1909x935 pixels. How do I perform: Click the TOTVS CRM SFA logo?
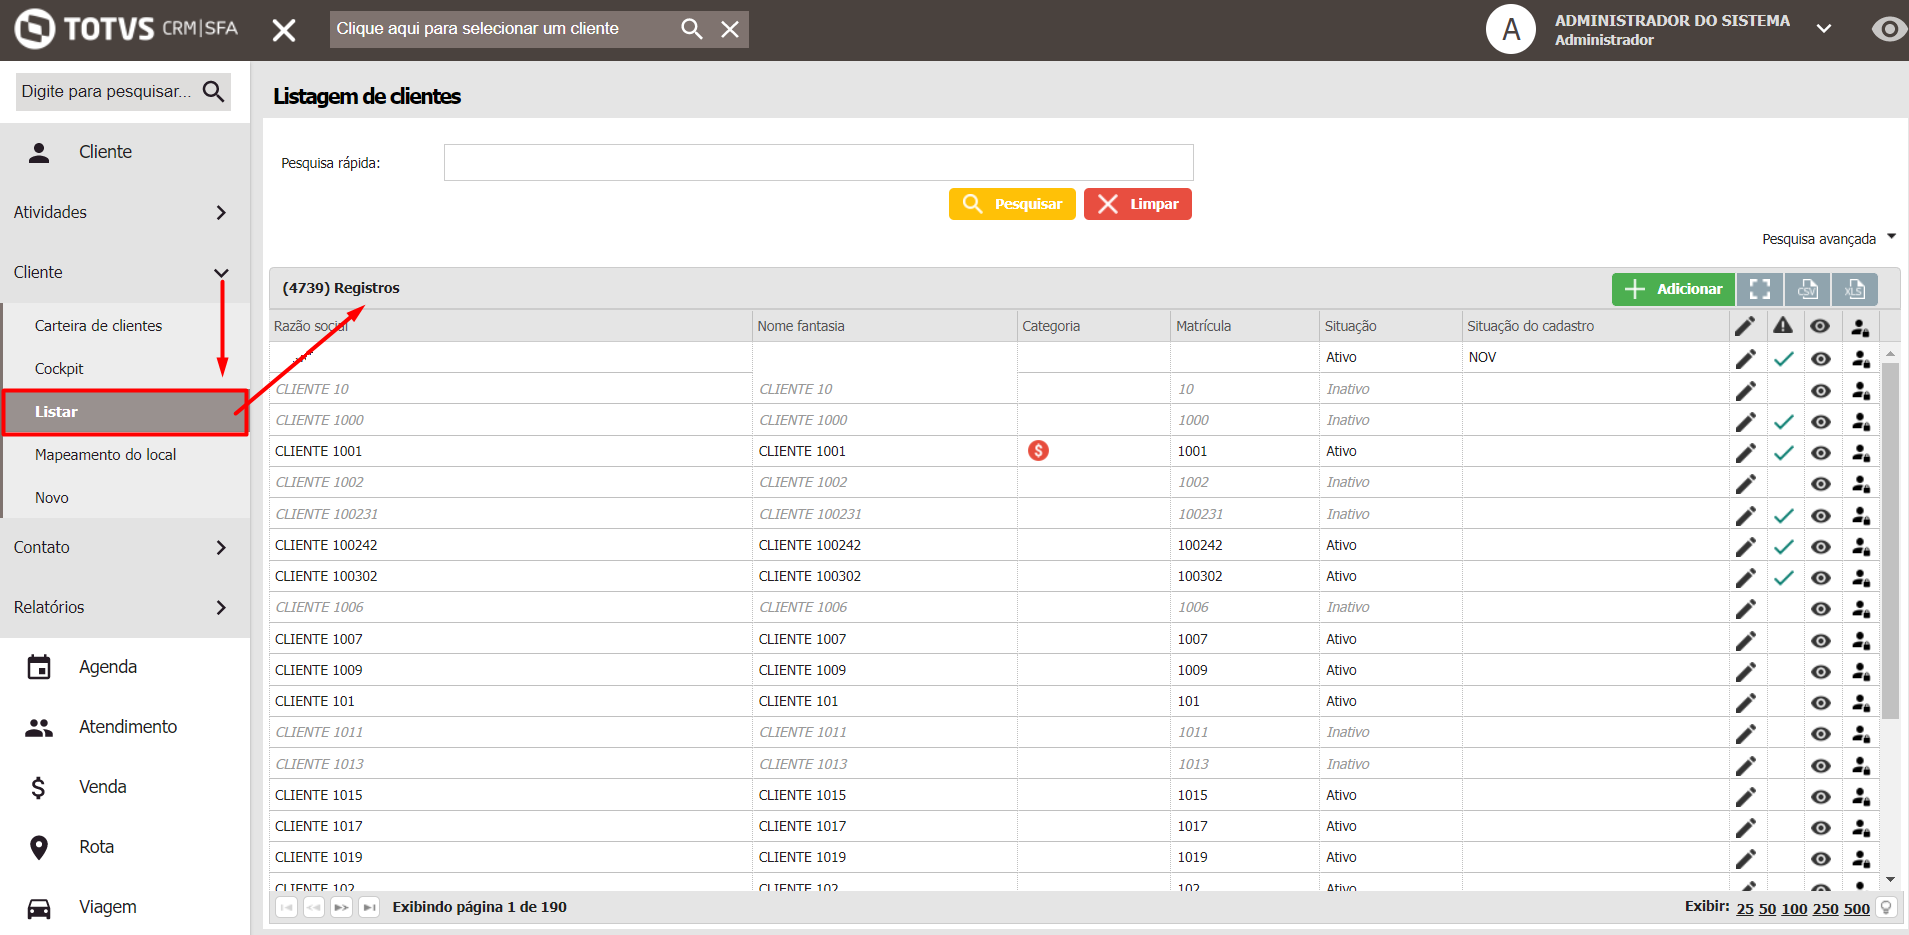coord(127,28)
